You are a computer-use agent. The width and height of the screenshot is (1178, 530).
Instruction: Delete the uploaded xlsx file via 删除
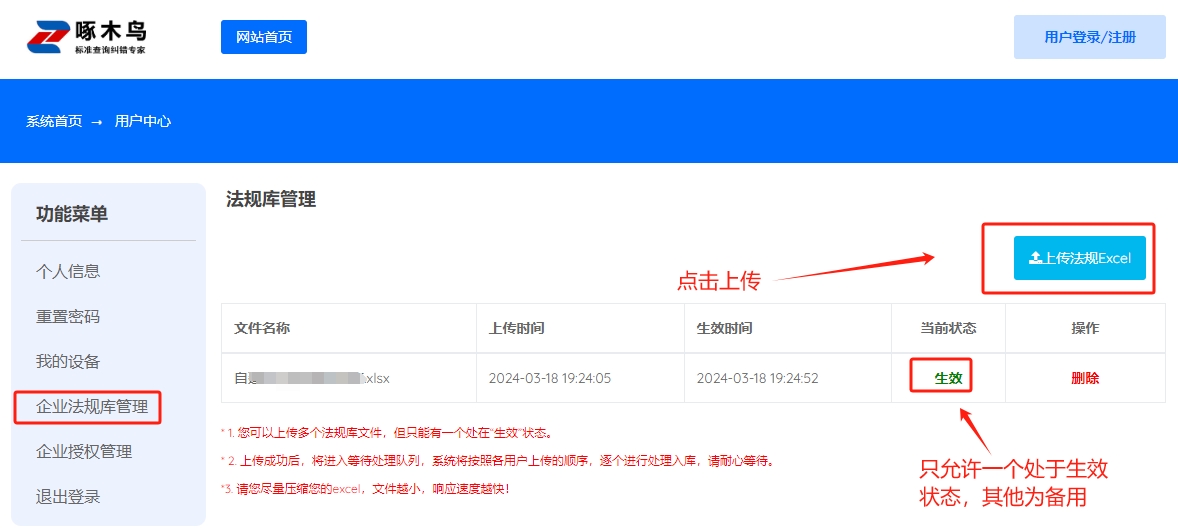coord(1085,378)
